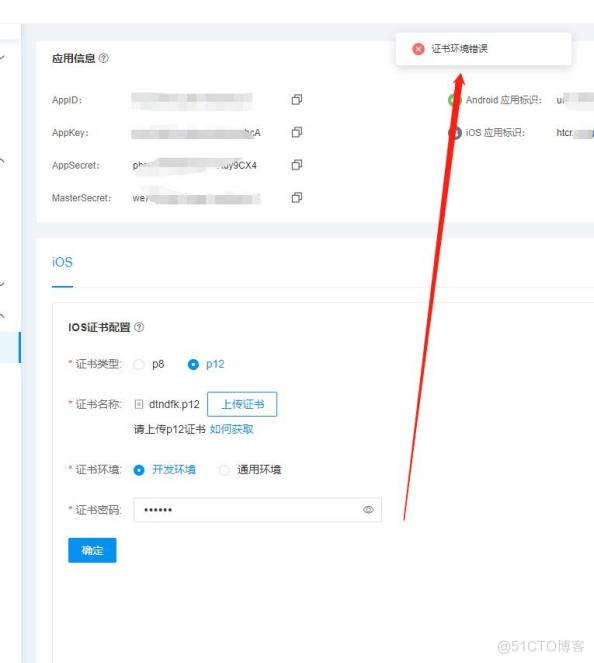Click the iOS app identifier icon
The height and width of the screenshot is (663, 594).
pyautogui.click(x=454, y=133)
